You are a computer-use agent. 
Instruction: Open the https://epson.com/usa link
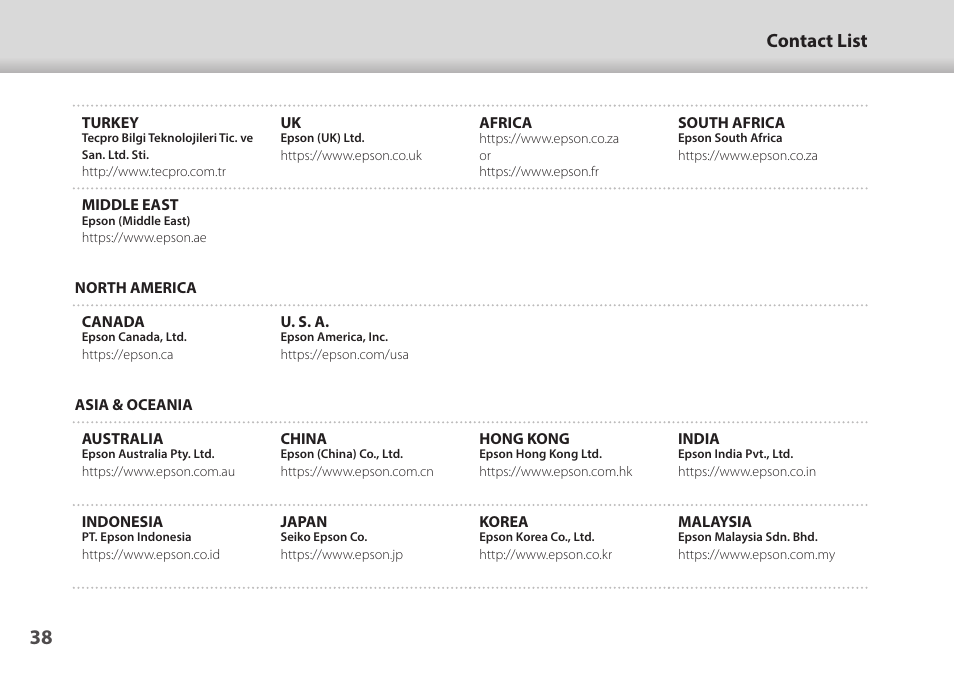[344, 355]
